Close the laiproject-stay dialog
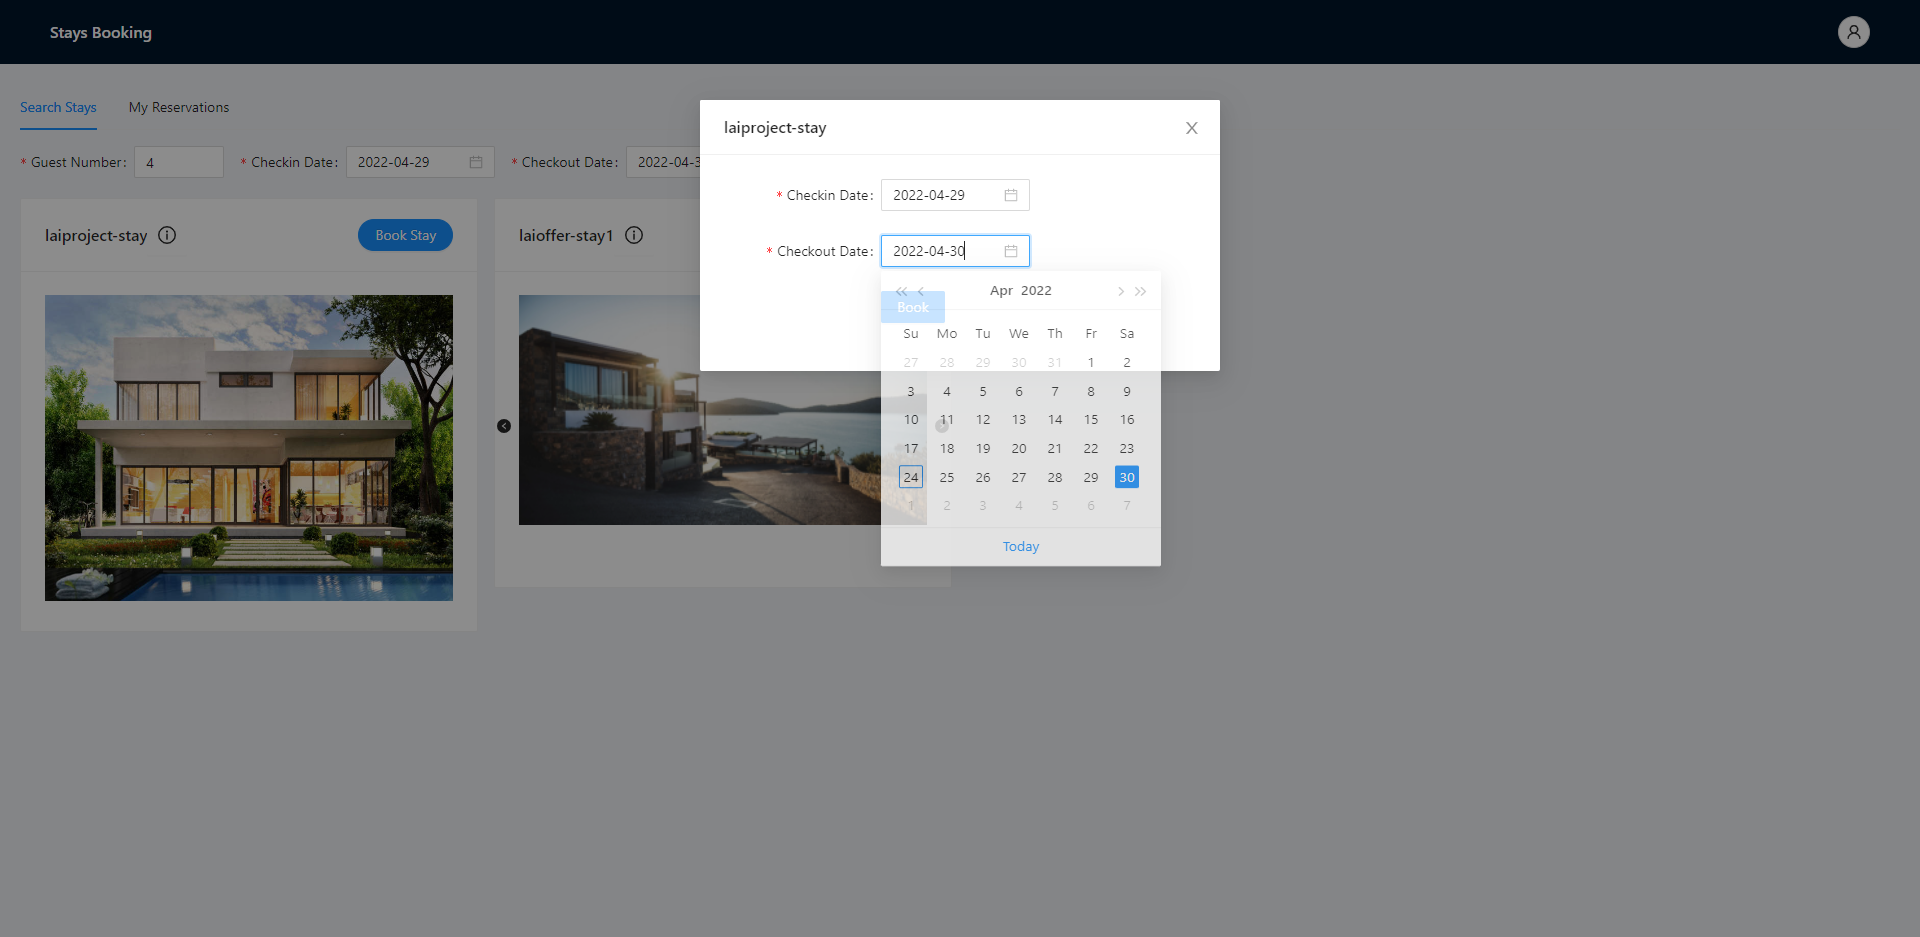The image size is (1920, 937). 1191,128
